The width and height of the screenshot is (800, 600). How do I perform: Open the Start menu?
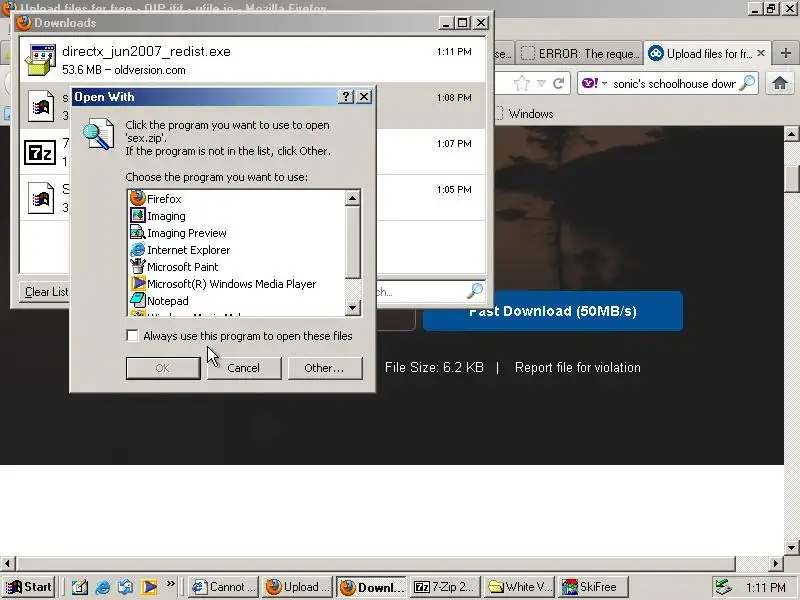29,587
